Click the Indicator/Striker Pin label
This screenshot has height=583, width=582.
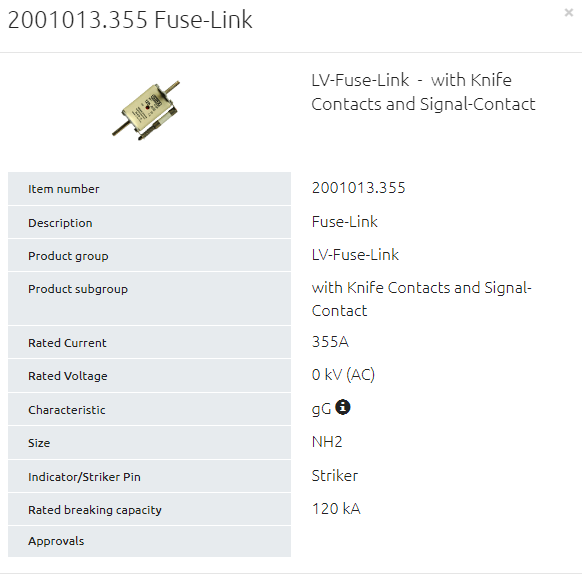pos(84,477)
